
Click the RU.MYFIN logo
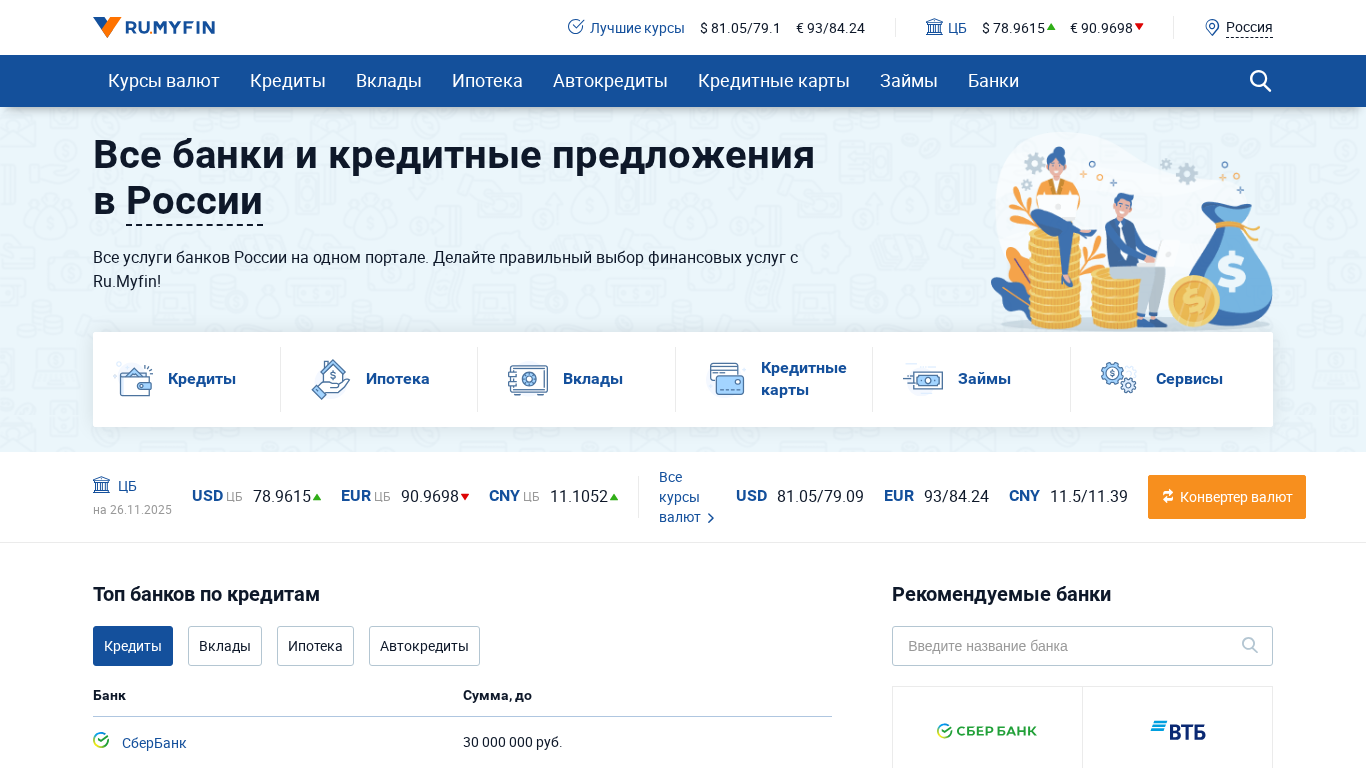pyautogui.click(x=154, y=27)
